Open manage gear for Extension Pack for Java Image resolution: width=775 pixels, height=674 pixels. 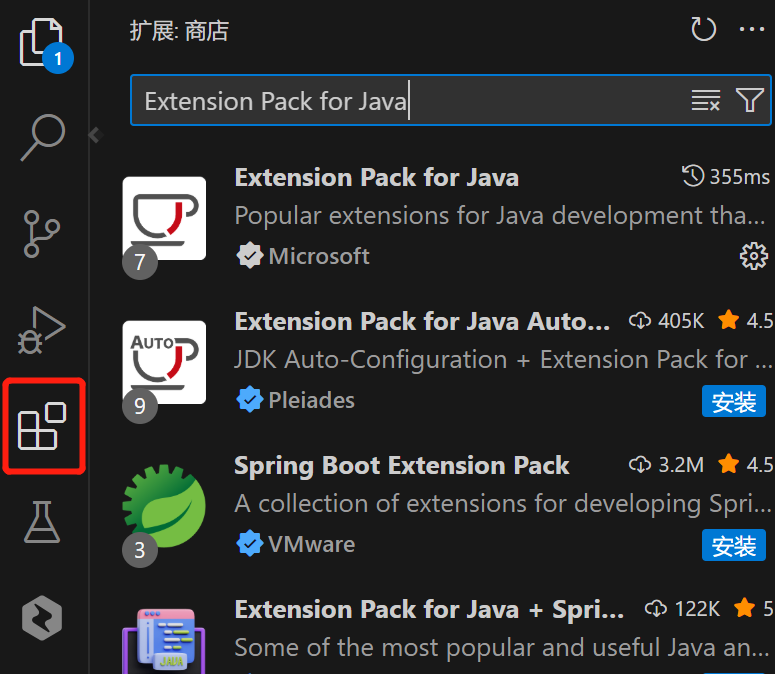(752, 256)
